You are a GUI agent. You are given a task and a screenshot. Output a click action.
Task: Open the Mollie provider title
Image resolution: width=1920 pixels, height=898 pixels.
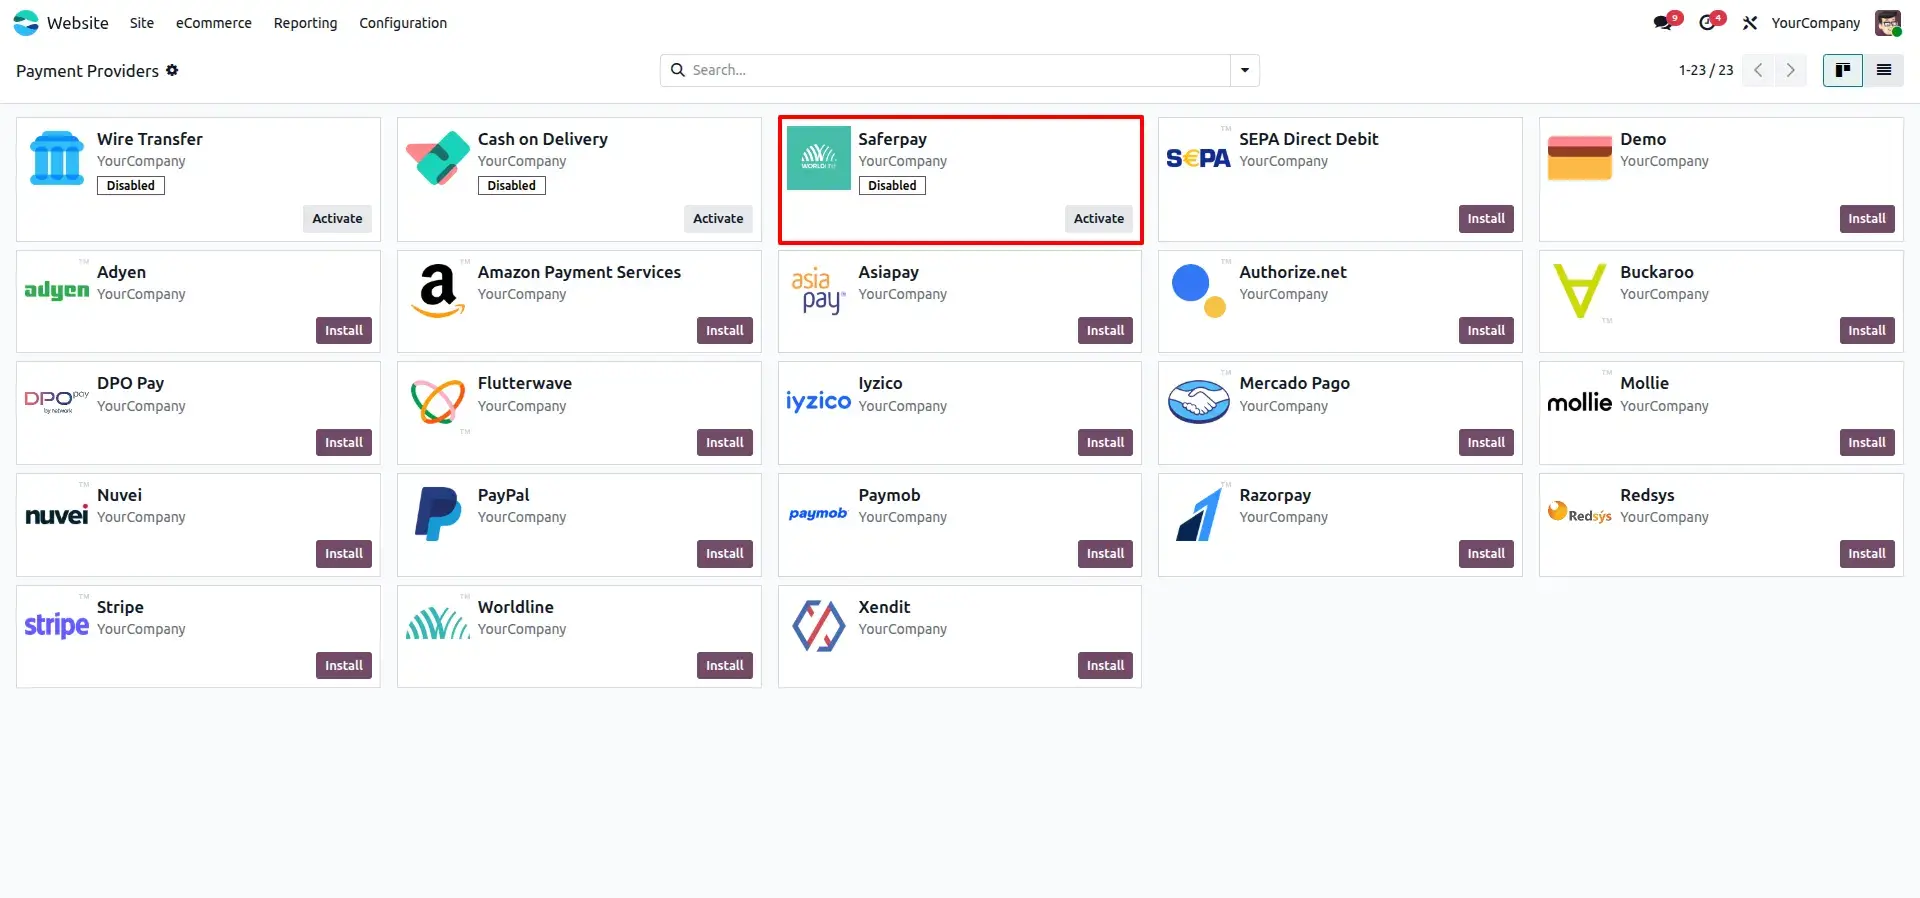click(1644, 383)
